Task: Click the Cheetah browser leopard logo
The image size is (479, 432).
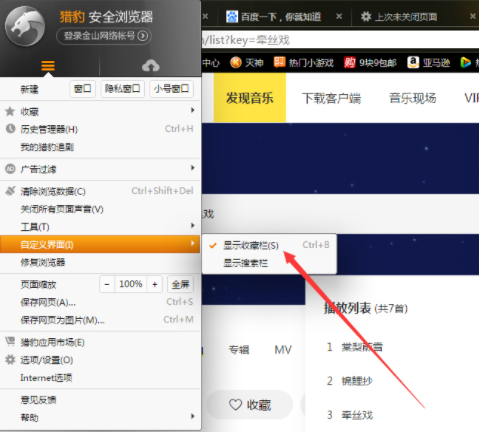Action: tap(25, 26)
